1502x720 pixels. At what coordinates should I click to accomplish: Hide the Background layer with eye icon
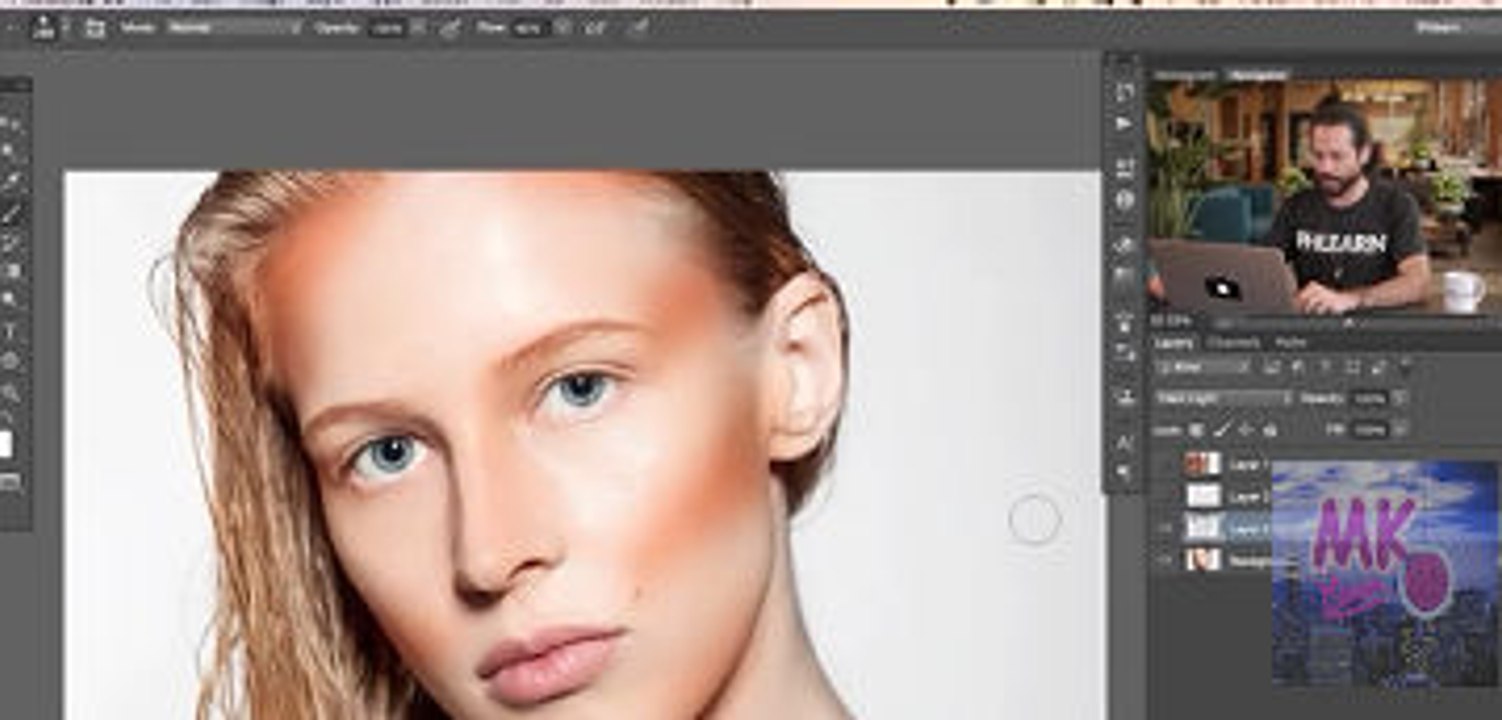[x=1165, y=560]
